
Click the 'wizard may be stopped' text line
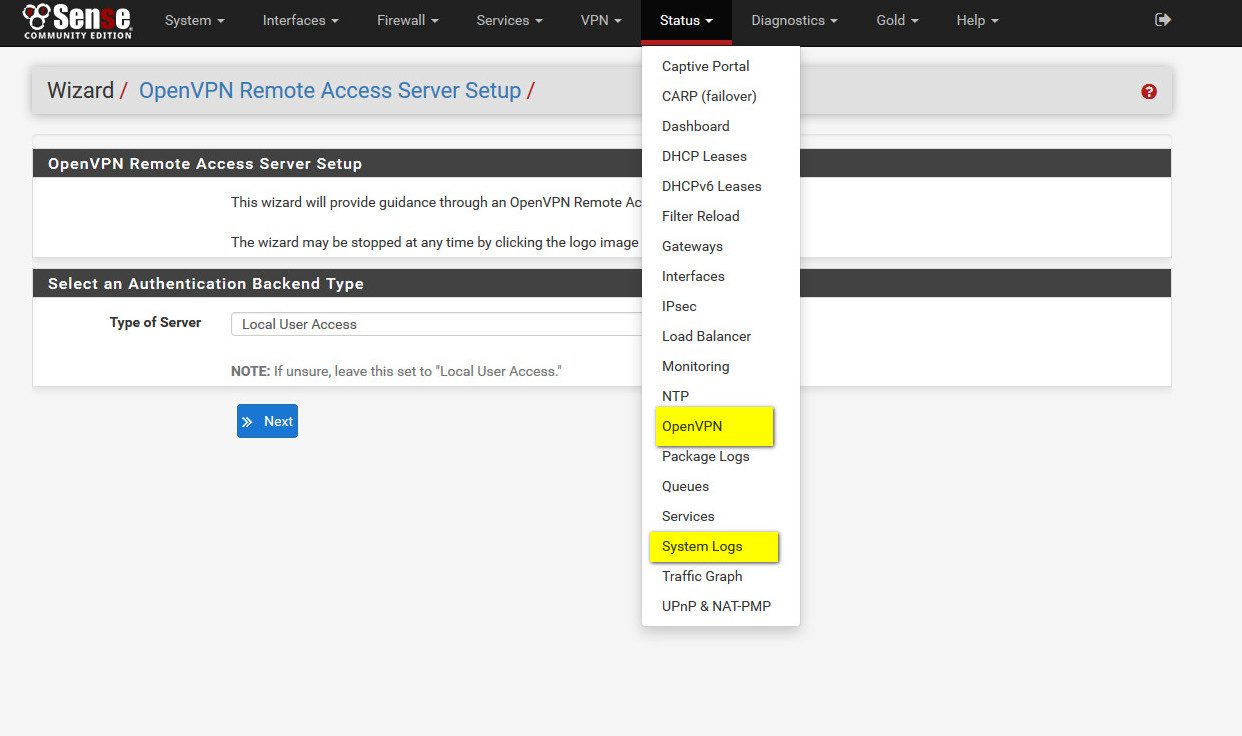(x=435, y=242)
